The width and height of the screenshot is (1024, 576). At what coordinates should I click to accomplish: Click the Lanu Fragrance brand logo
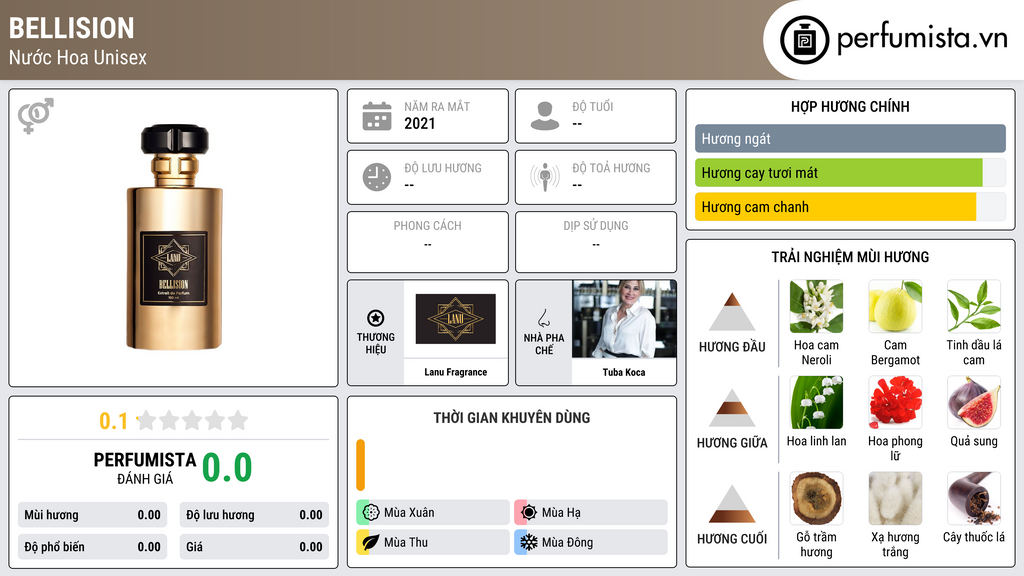pos(455,319)
